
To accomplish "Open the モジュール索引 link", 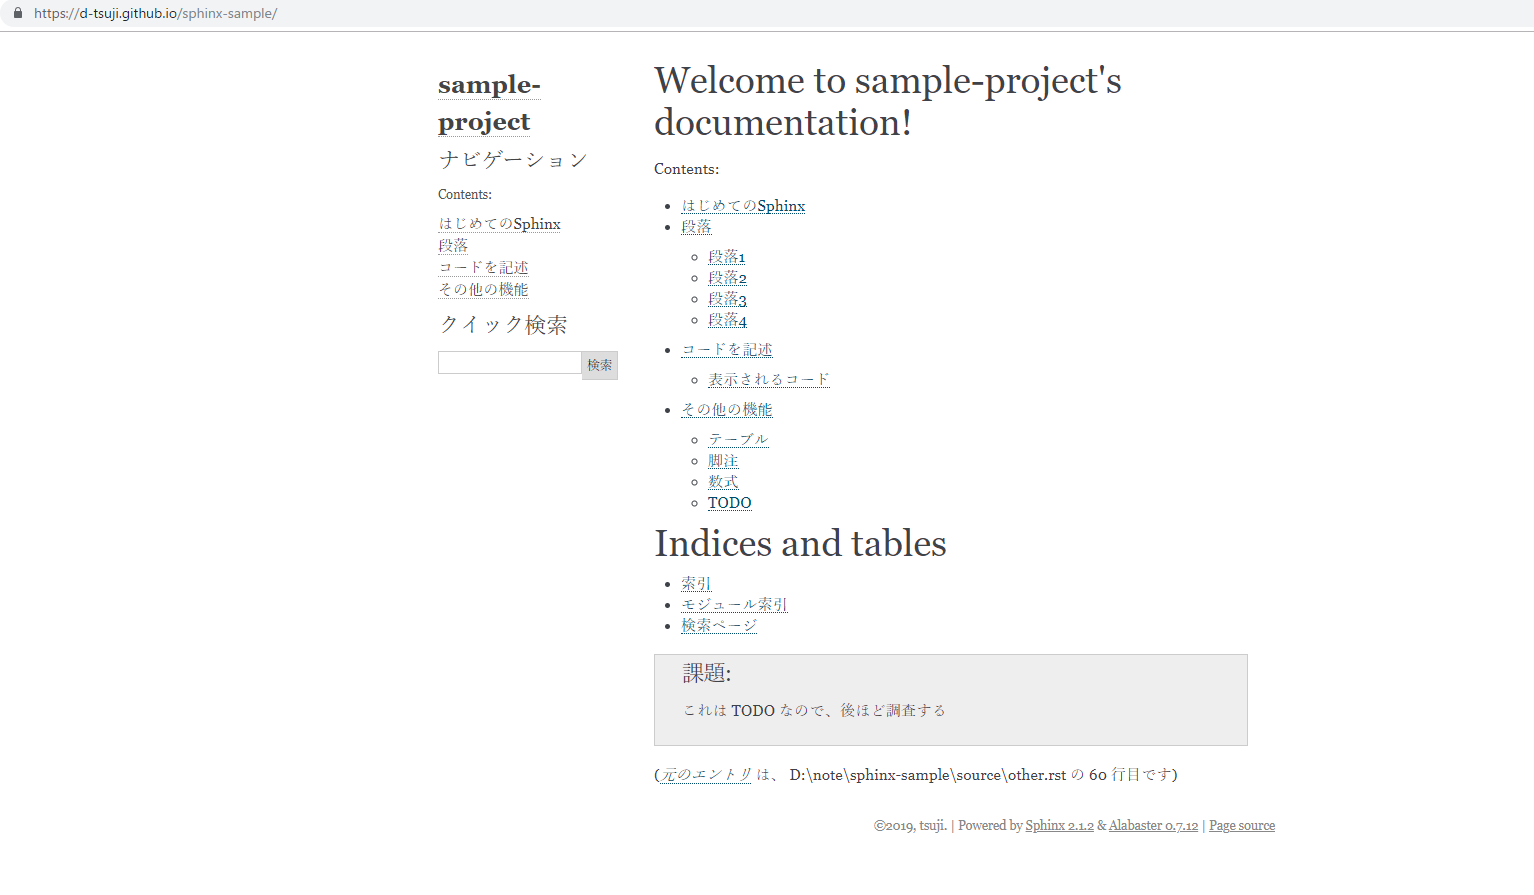I will click(x=733, y=604).
